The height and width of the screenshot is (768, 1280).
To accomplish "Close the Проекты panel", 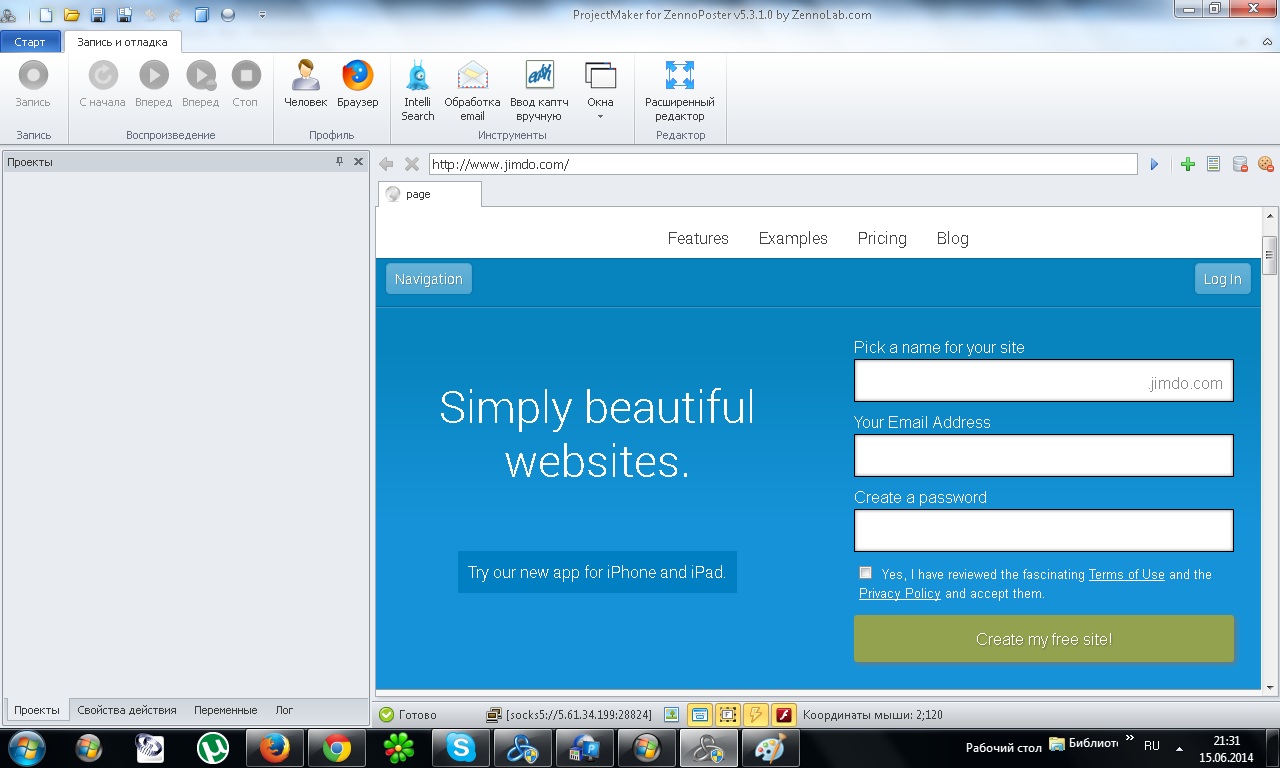I will pos(358,161).
